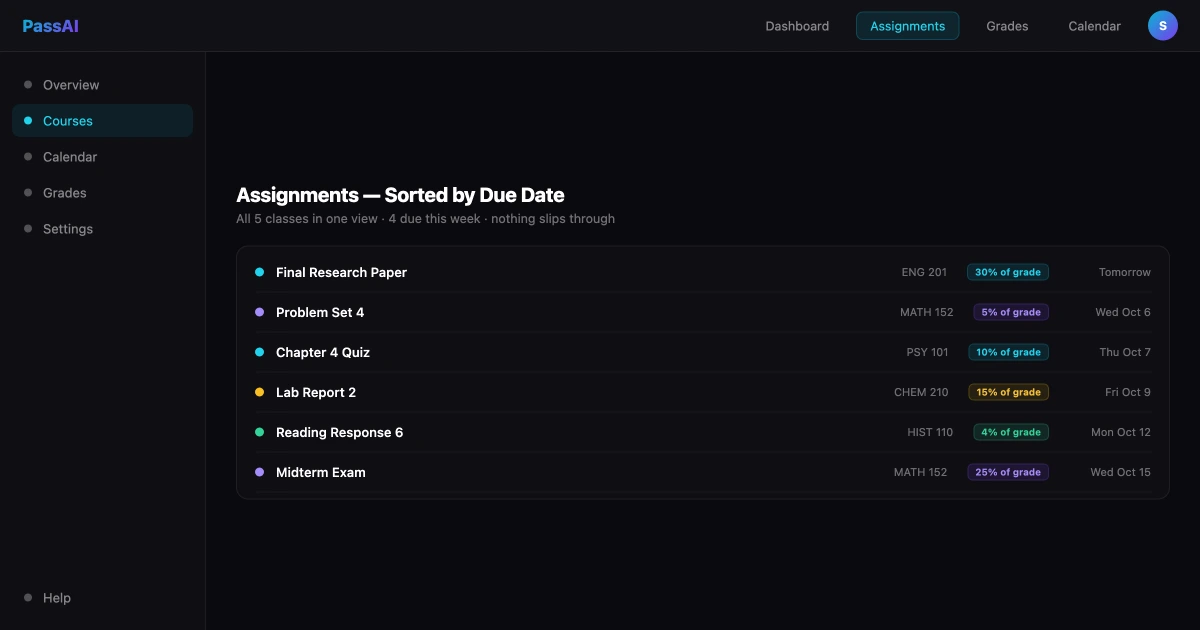Click yellow dot beside Lab Report 2
This screenshot has height=630, width=1200.
260,392
